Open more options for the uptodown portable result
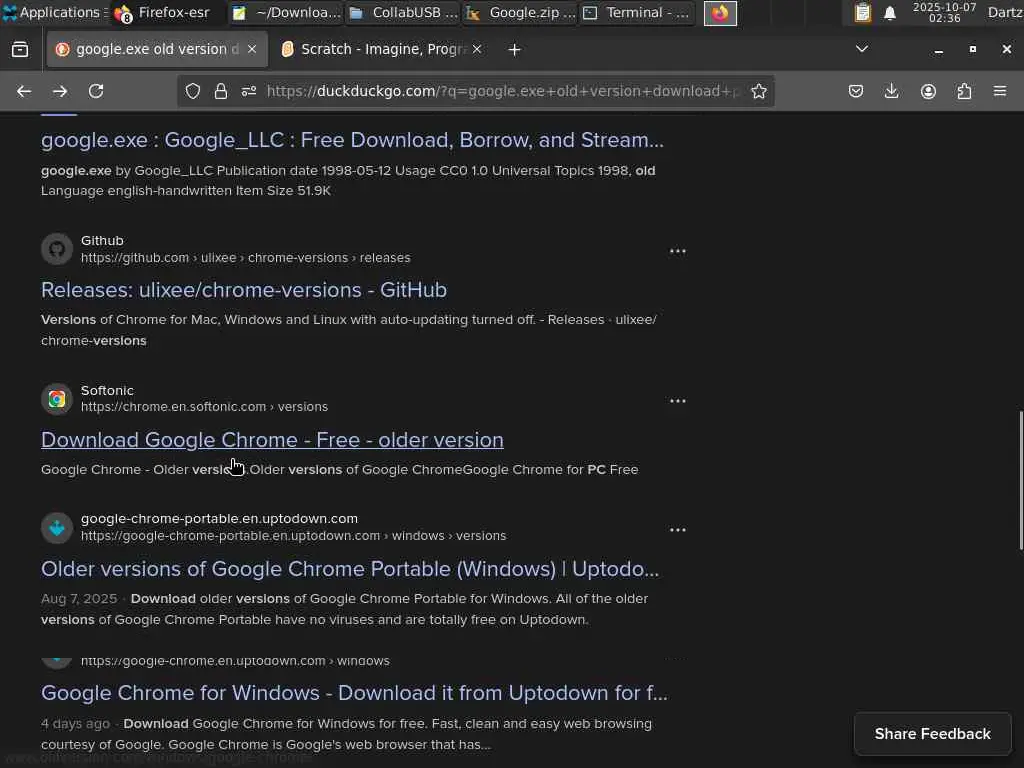This screenshot has width=1024, height=768. pyautogui.click(x=678, y=530)
